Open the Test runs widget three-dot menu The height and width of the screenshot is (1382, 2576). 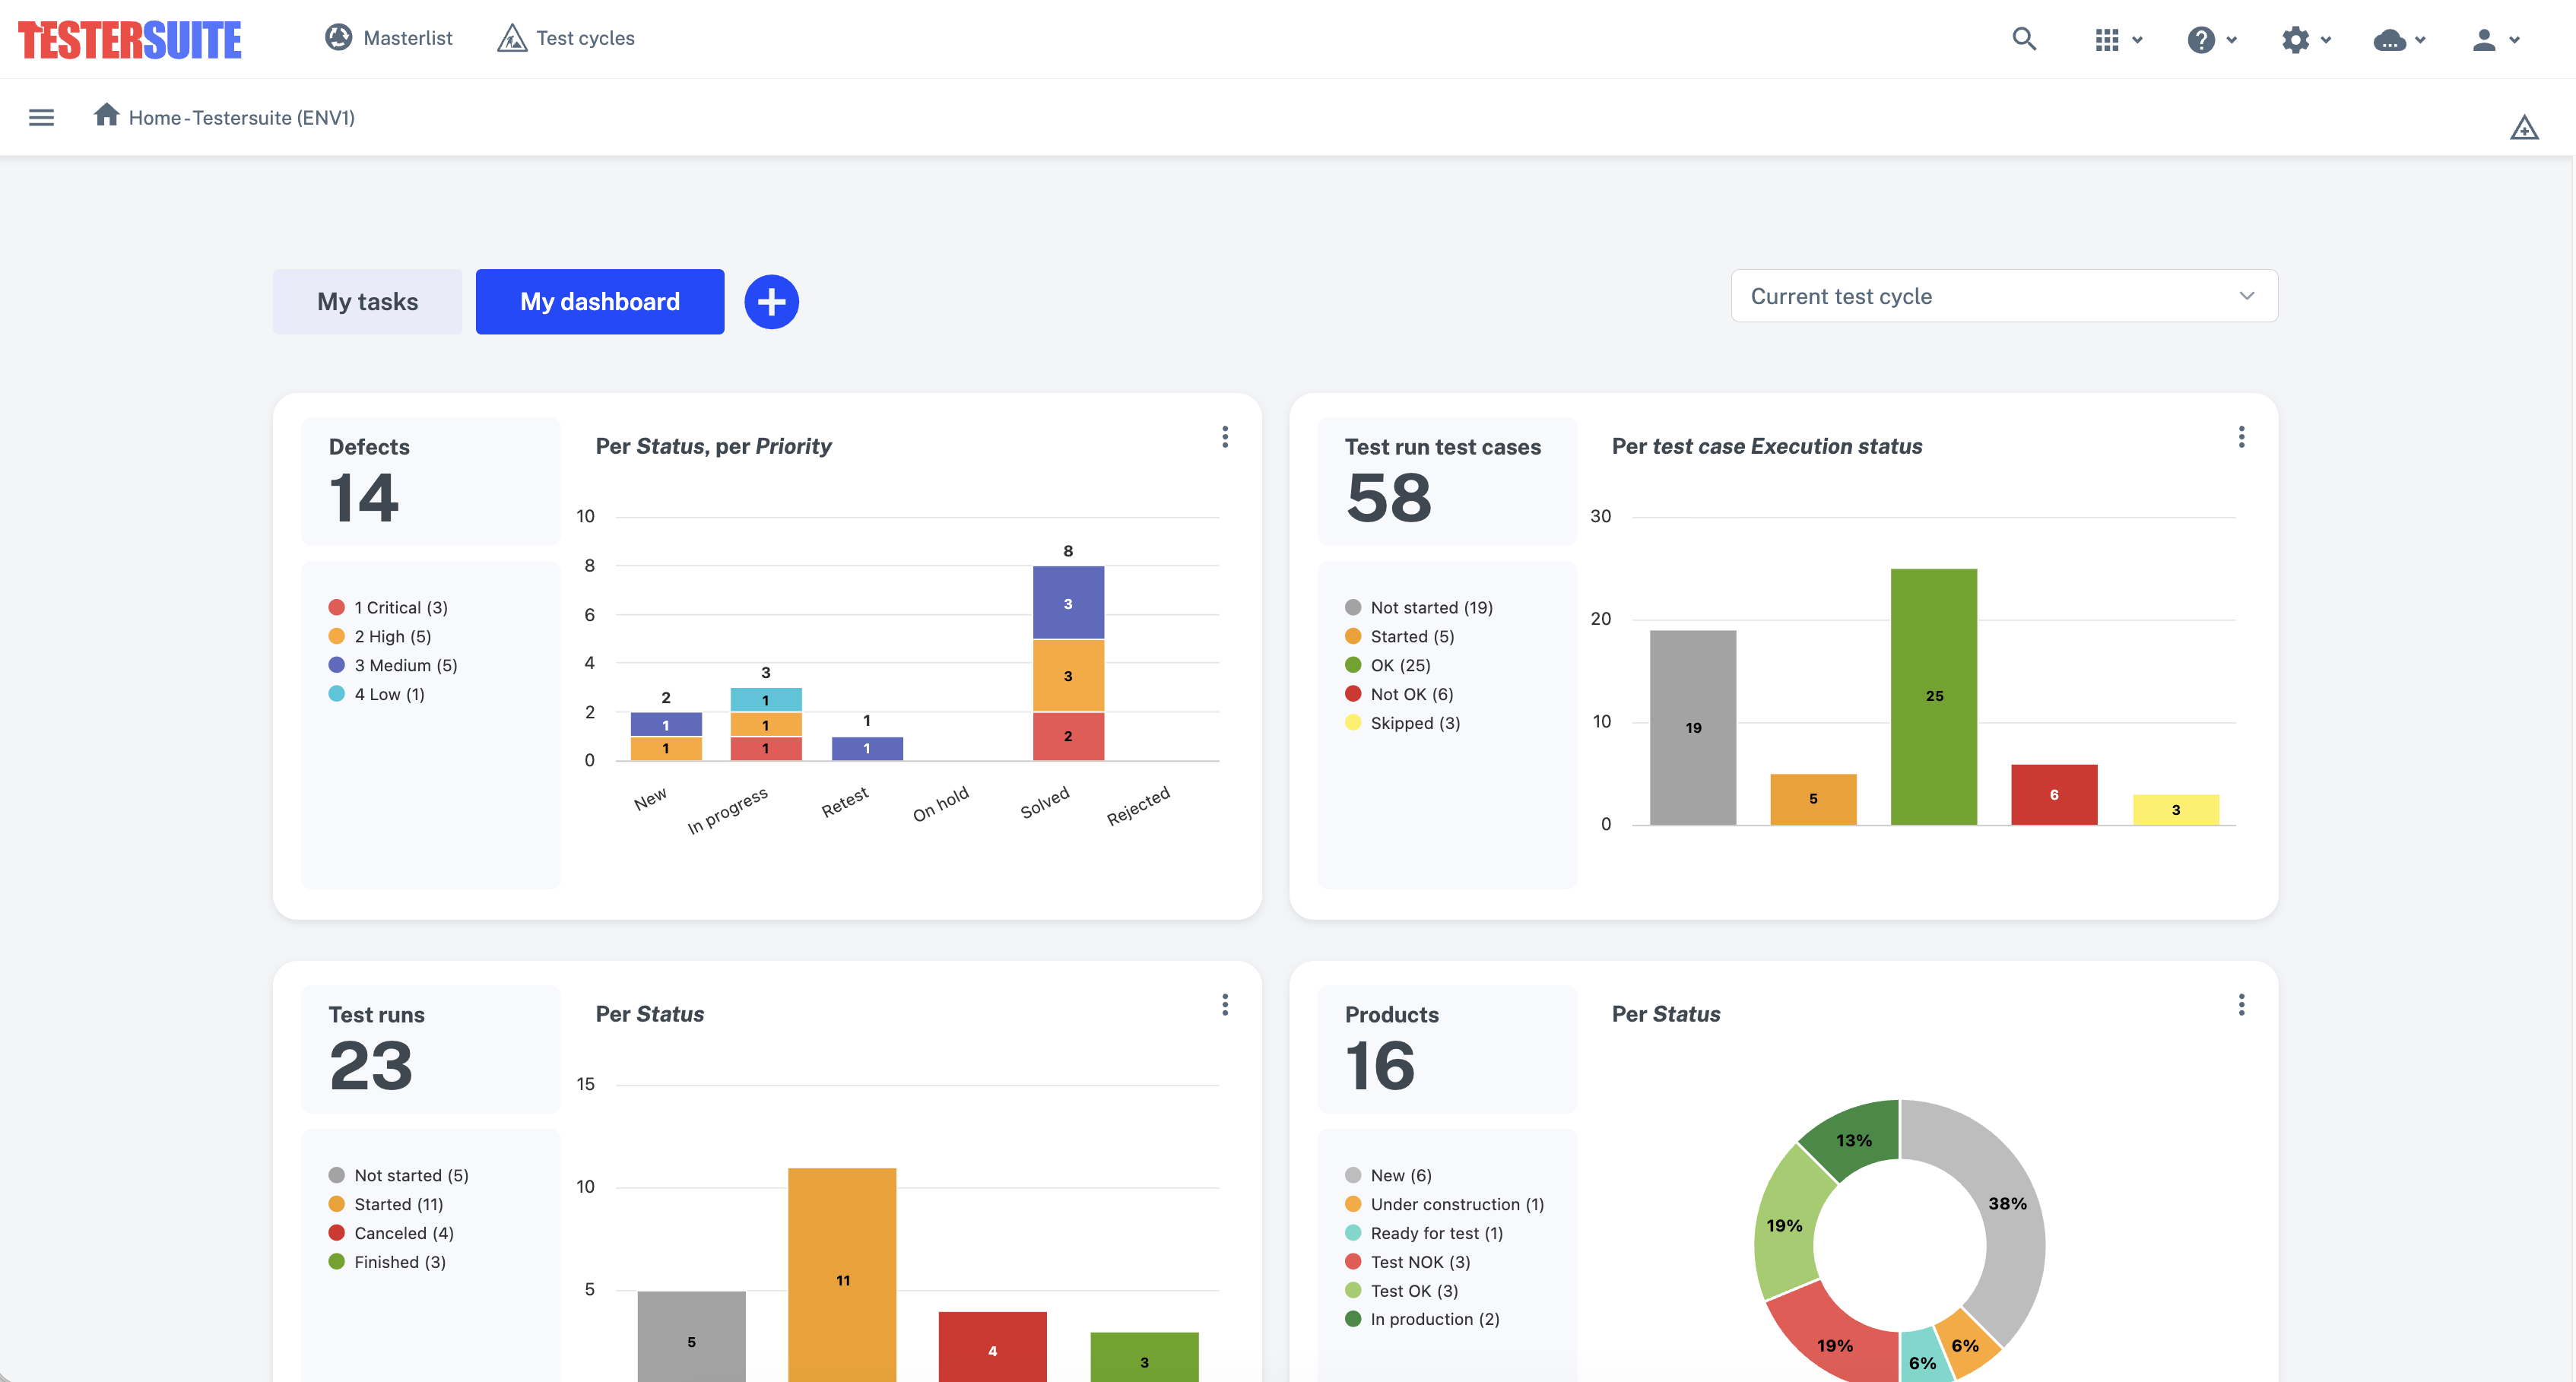1225,1005
